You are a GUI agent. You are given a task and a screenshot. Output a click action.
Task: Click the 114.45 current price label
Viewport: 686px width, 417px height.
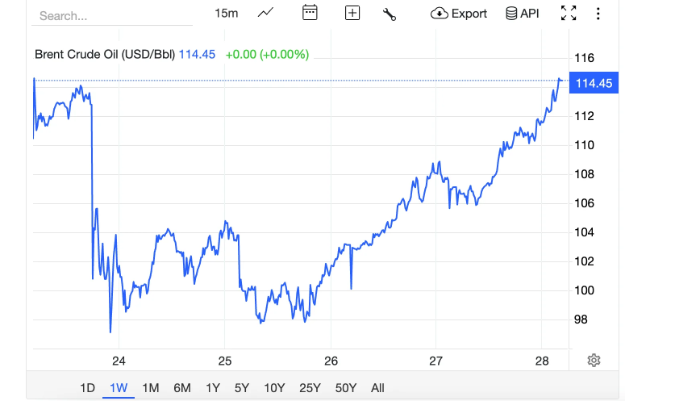point(593,84)
